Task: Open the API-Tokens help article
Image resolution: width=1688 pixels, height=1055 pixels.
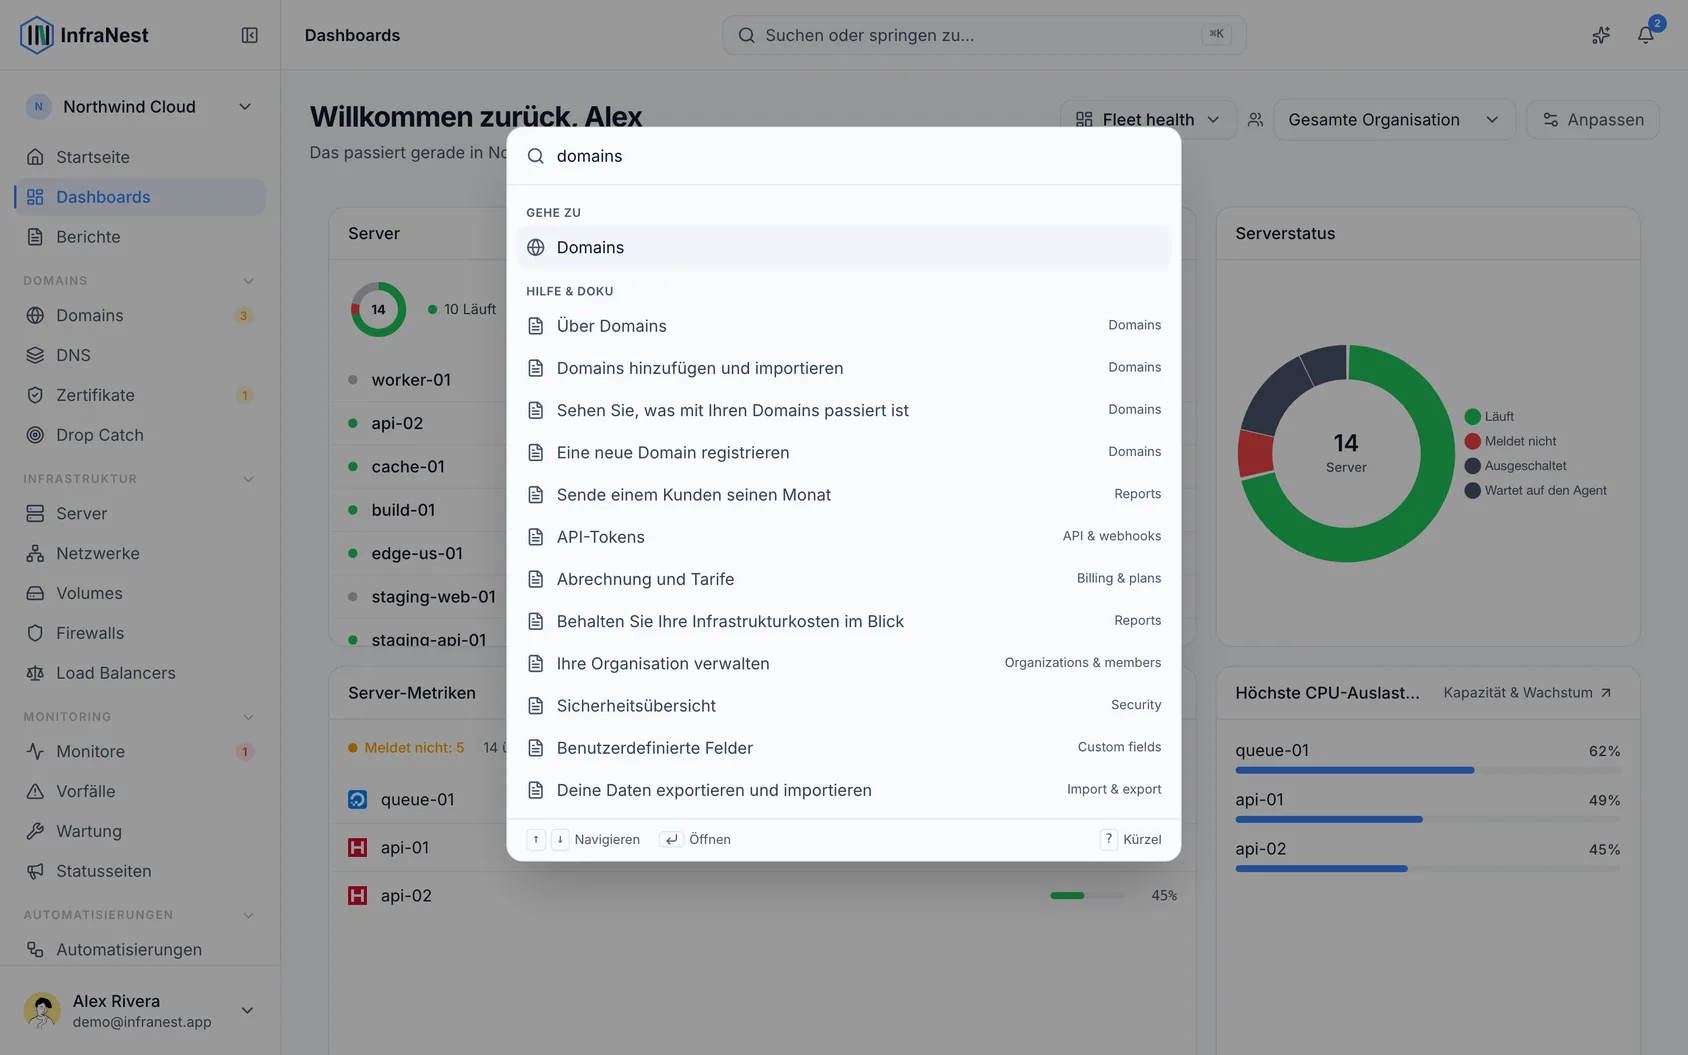Action: click(843, 537)
